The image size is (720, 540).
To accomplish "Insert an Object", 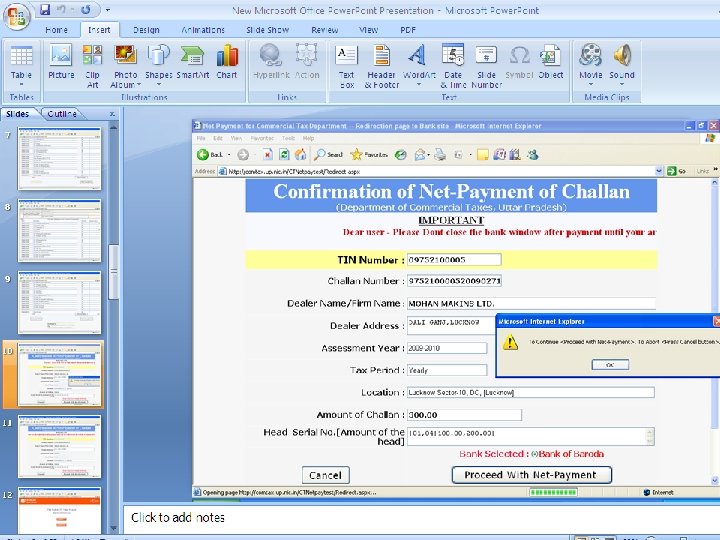I will click(551, 62).
